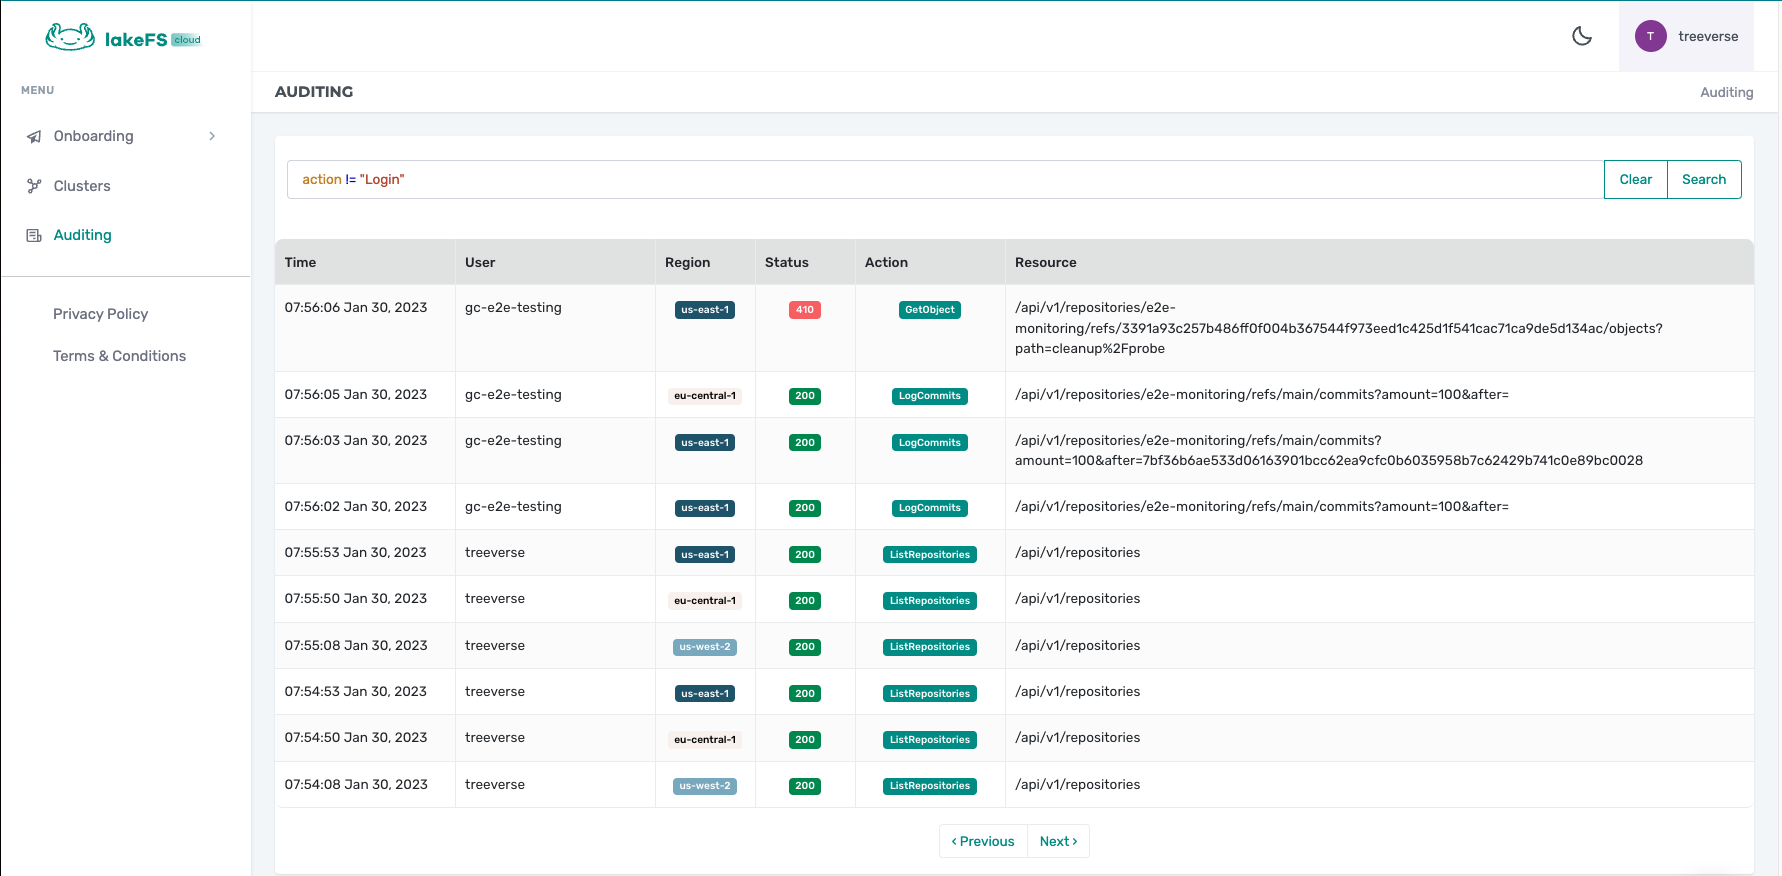The image size is (1782, 876).
Task: Click the red 410 status badge
Action: pos(805,310)
